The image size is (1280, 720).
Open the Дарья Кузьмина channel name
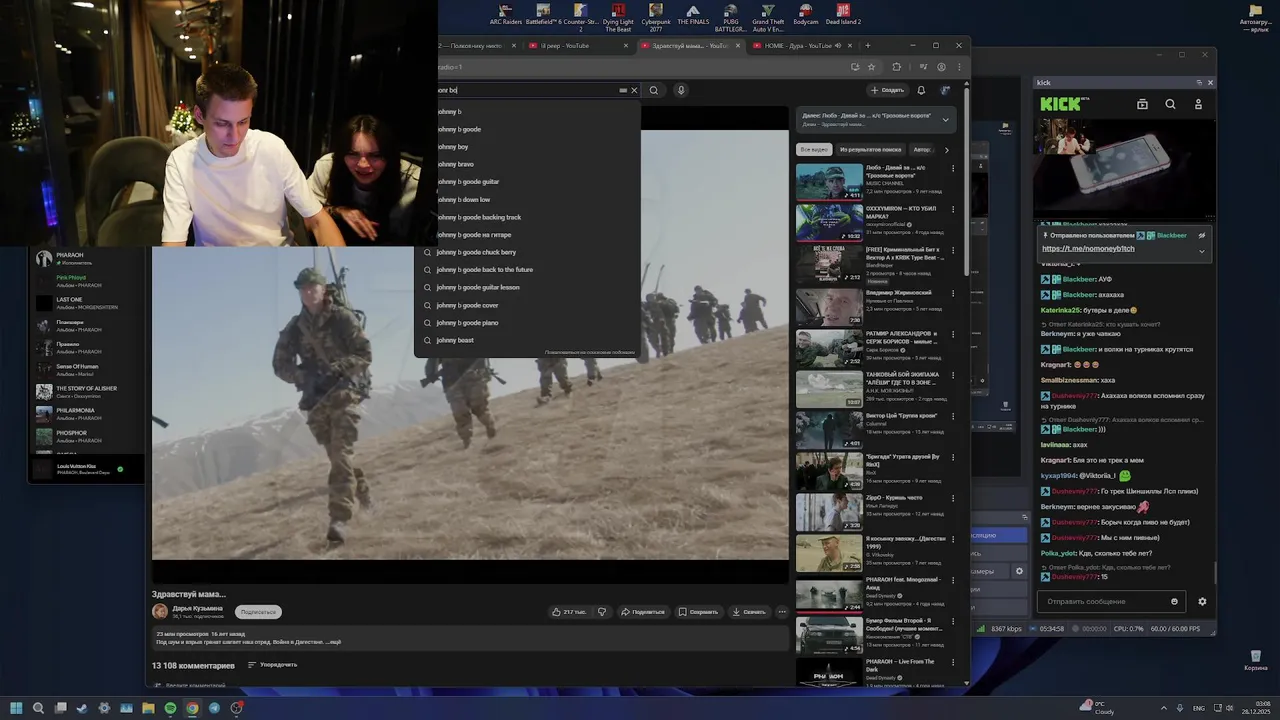[x=198, y=608]
